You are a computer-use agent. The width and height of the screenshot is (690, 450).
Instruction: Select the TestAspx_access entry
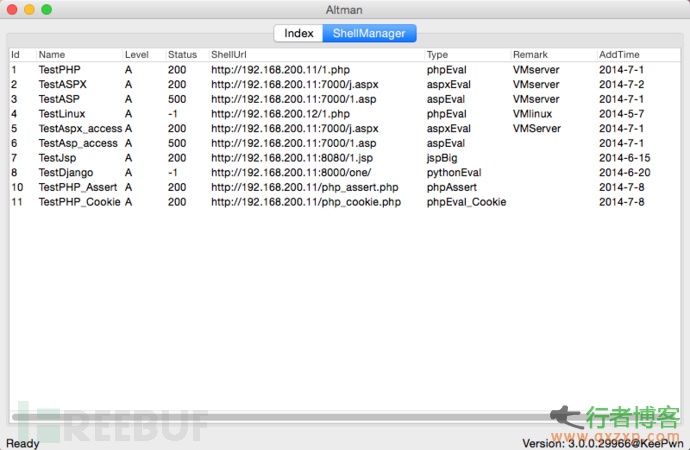[80, 128]
